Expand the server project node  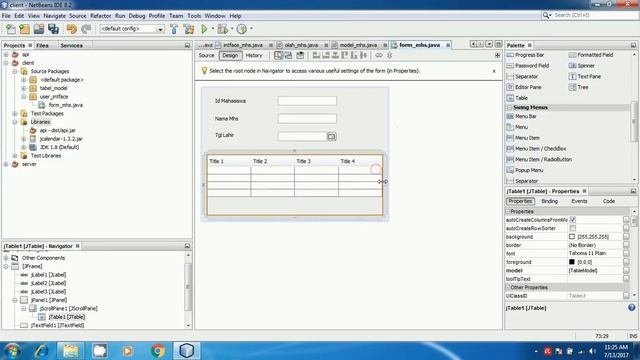tap(6, 164)
